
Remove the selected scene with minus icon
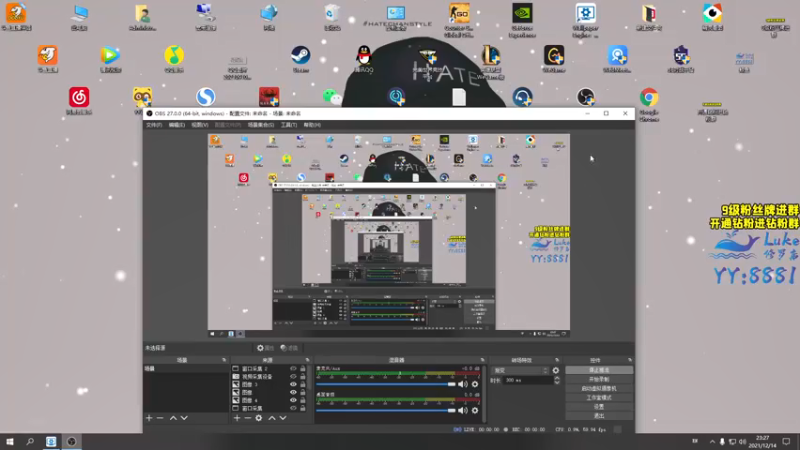pos(160,418)
